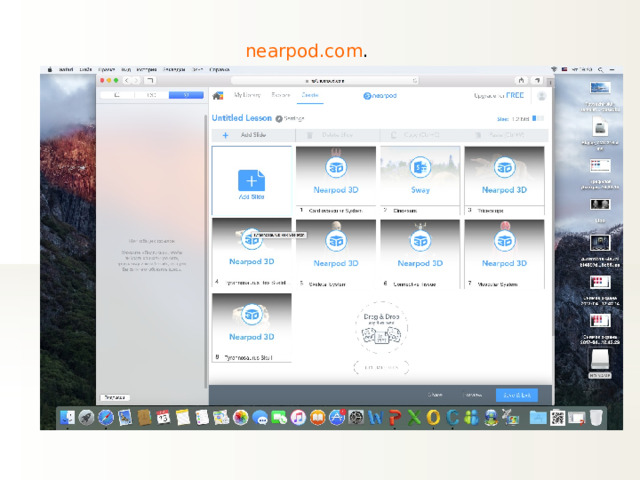Click the large Add Slide tile
640x480 pixels.
coord(251,181)
